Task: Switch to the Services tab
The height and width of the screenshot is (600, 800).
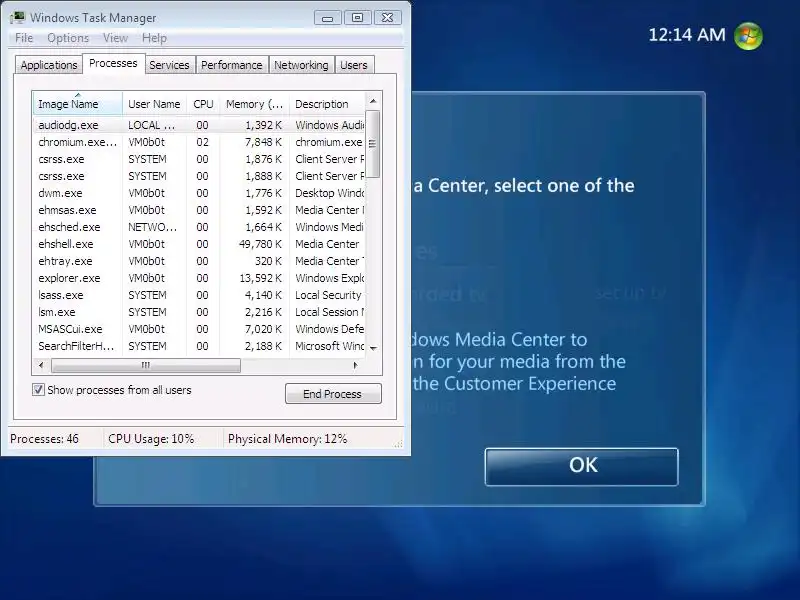Action: [169, 65]
